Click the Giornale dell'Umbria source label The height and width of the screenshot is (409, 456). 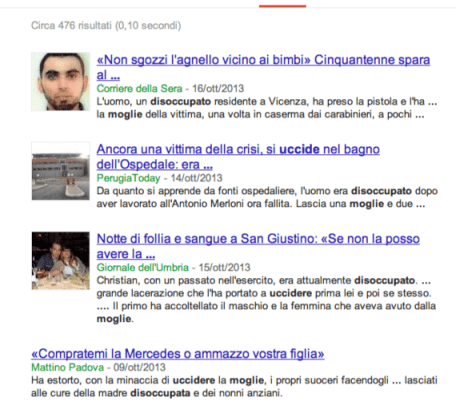point(143,267)
